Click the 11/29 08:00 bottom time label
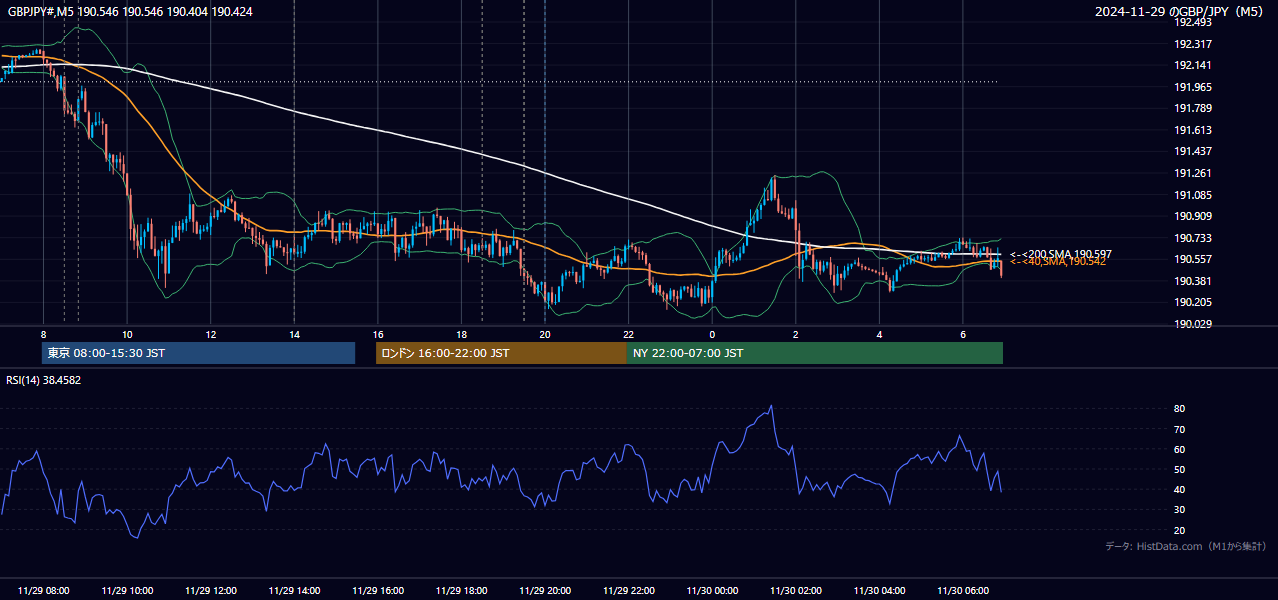This screenshot has width=1278, height=600. tap(44, 591)
